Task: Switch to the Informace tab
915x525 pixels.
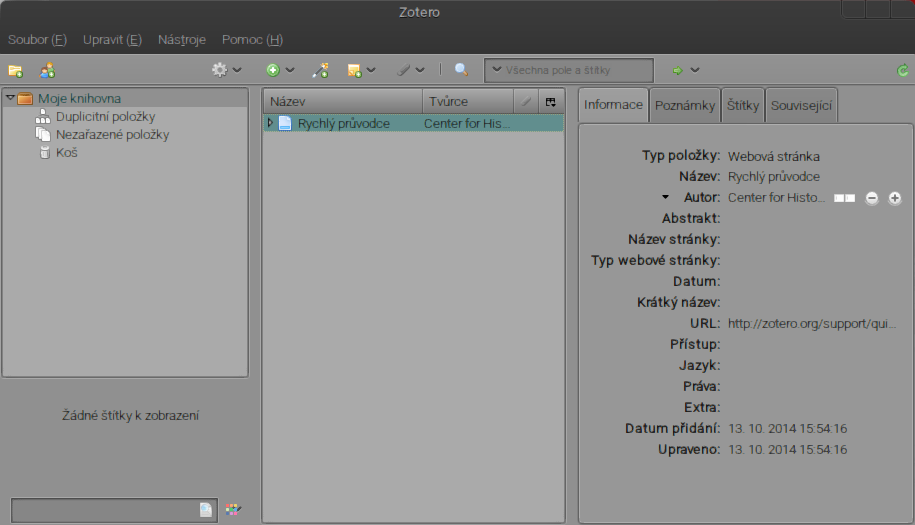Action: pos(613,105)
